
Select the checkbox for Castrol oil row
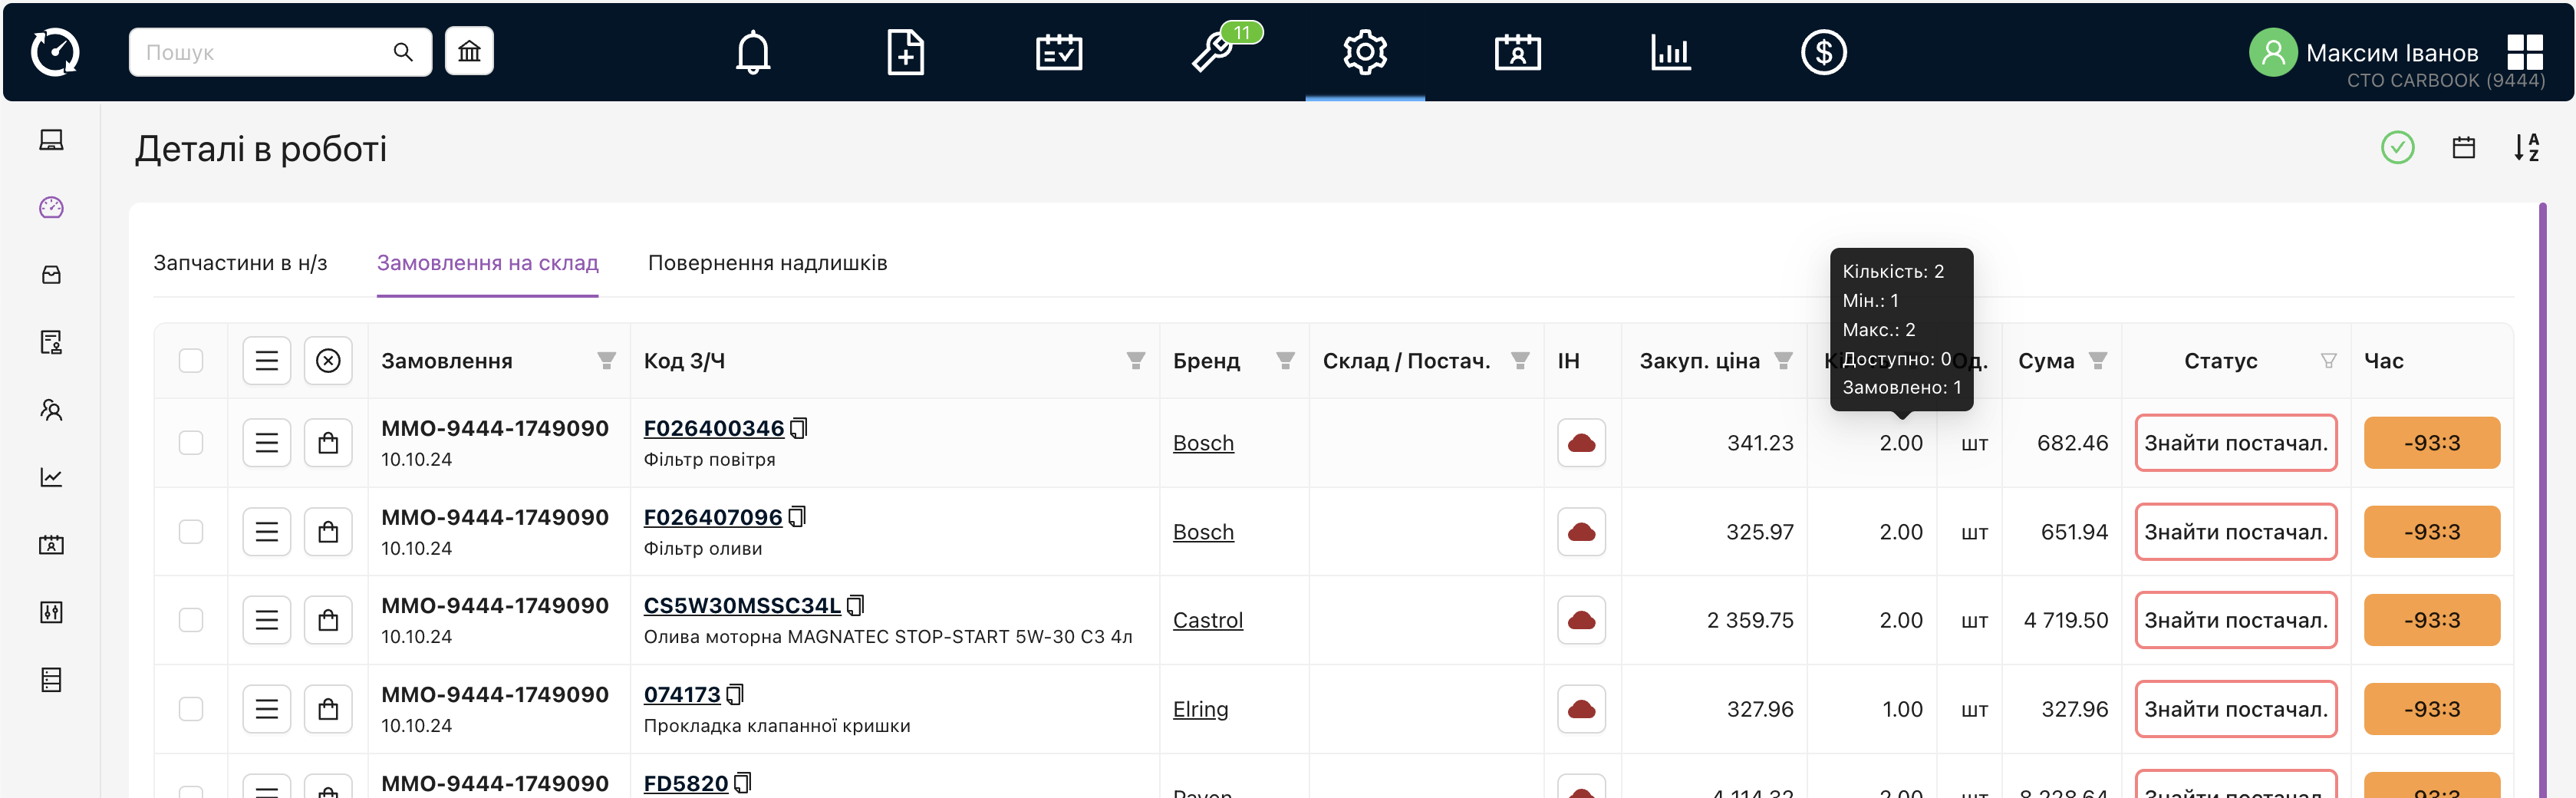coord(191,620)
